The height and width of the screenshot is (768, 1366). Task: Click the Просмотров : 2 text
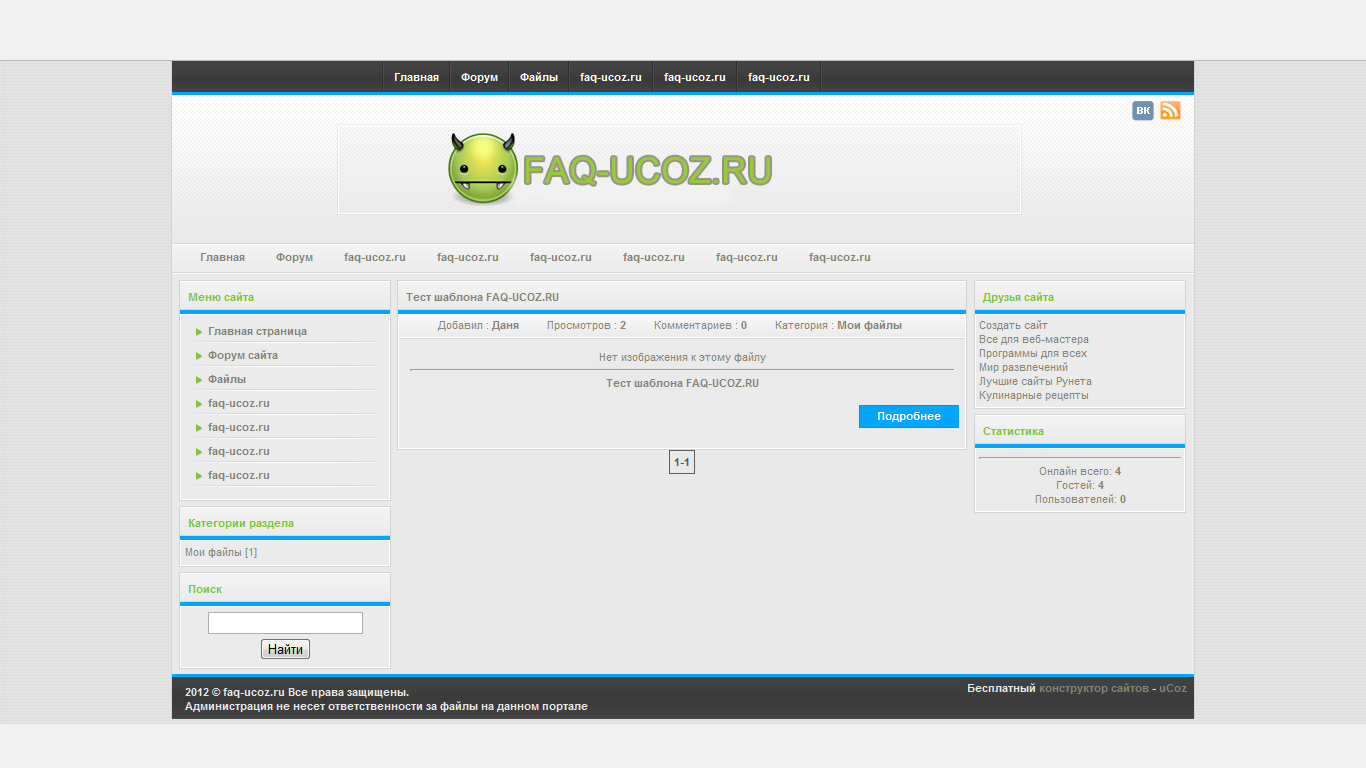587,325
